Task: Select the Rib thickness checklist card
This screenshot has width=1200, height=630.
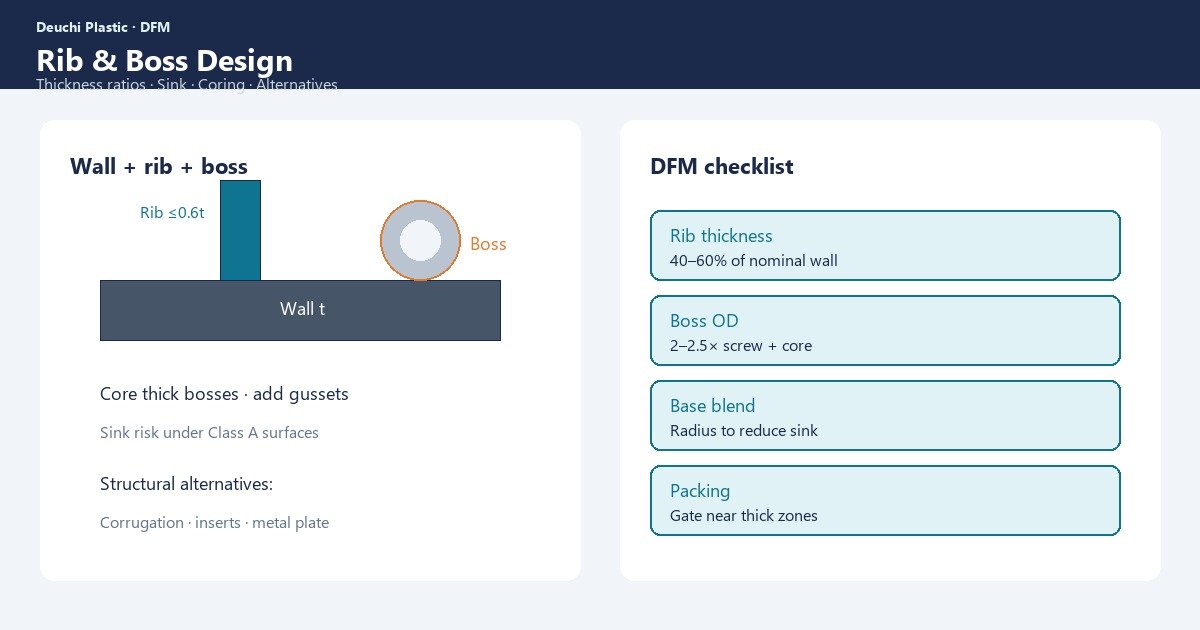Action: 885,245
